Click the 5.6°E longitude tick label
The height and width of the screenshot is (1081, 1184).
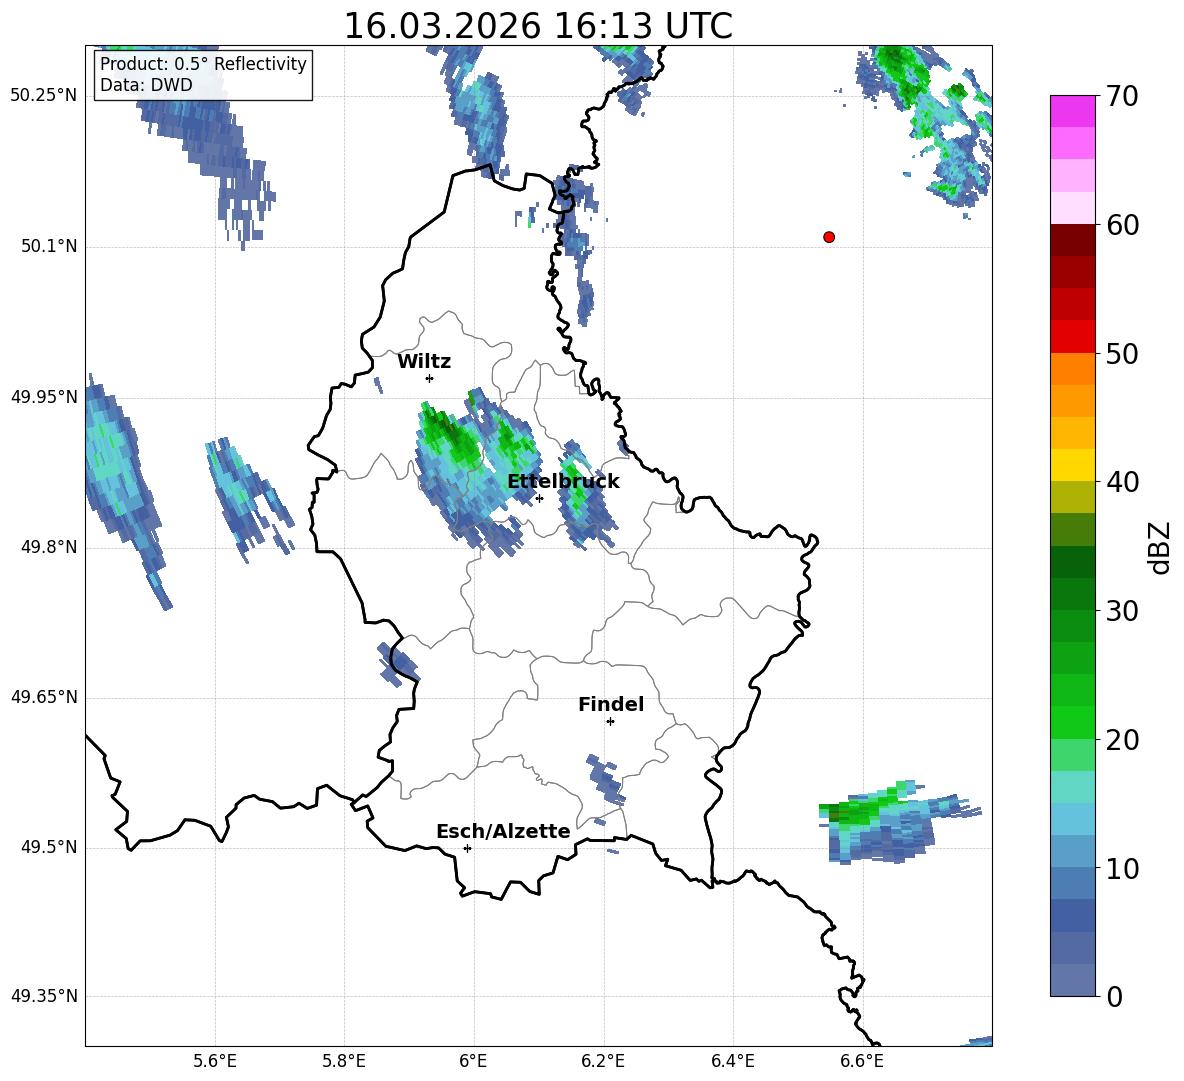click(x=215, y=1061)
